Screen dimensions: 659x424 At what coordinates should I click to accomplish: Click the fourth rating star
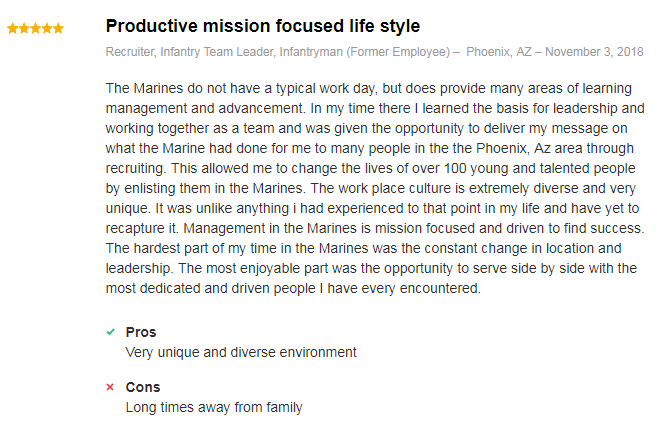click(x=47, y=28)
